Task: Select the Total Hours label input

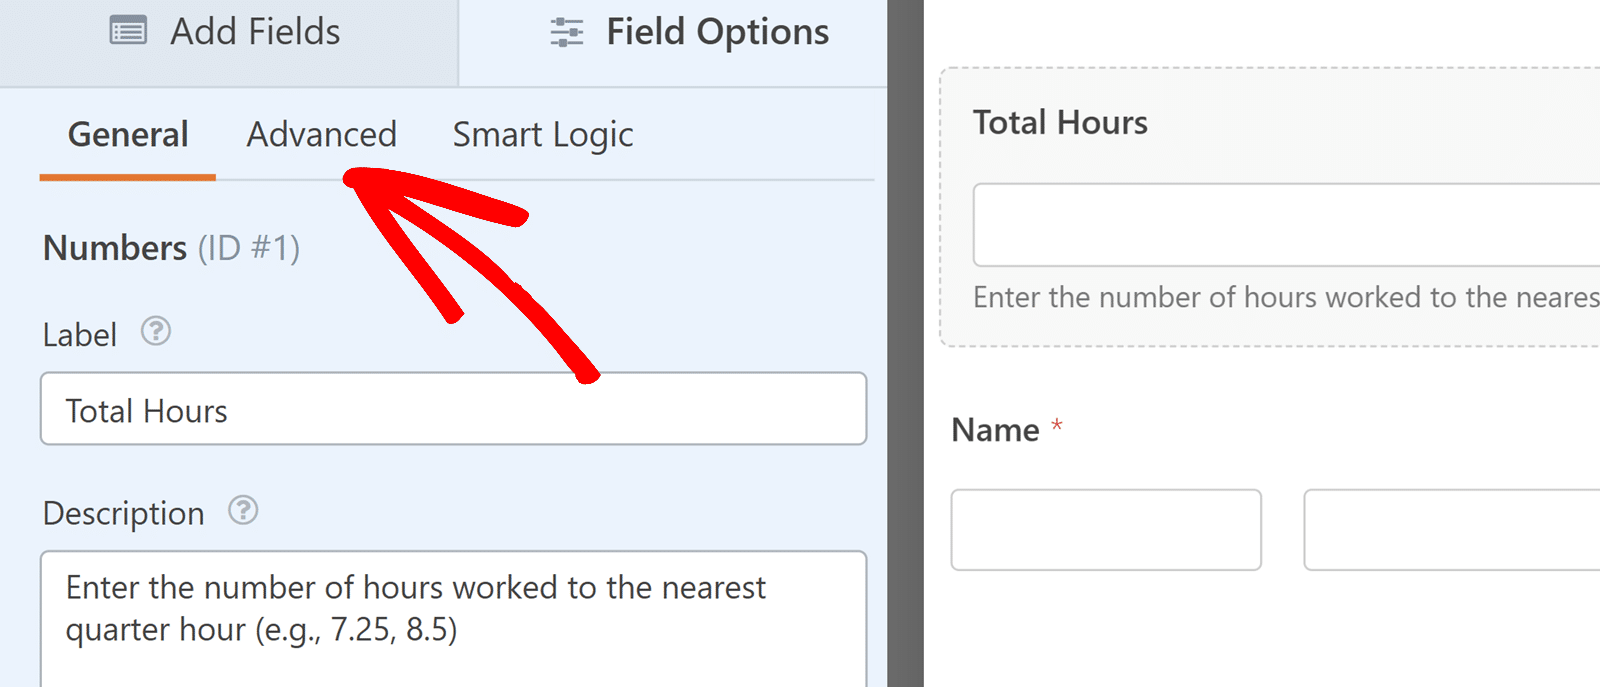Action: click(x=452, y=409)
